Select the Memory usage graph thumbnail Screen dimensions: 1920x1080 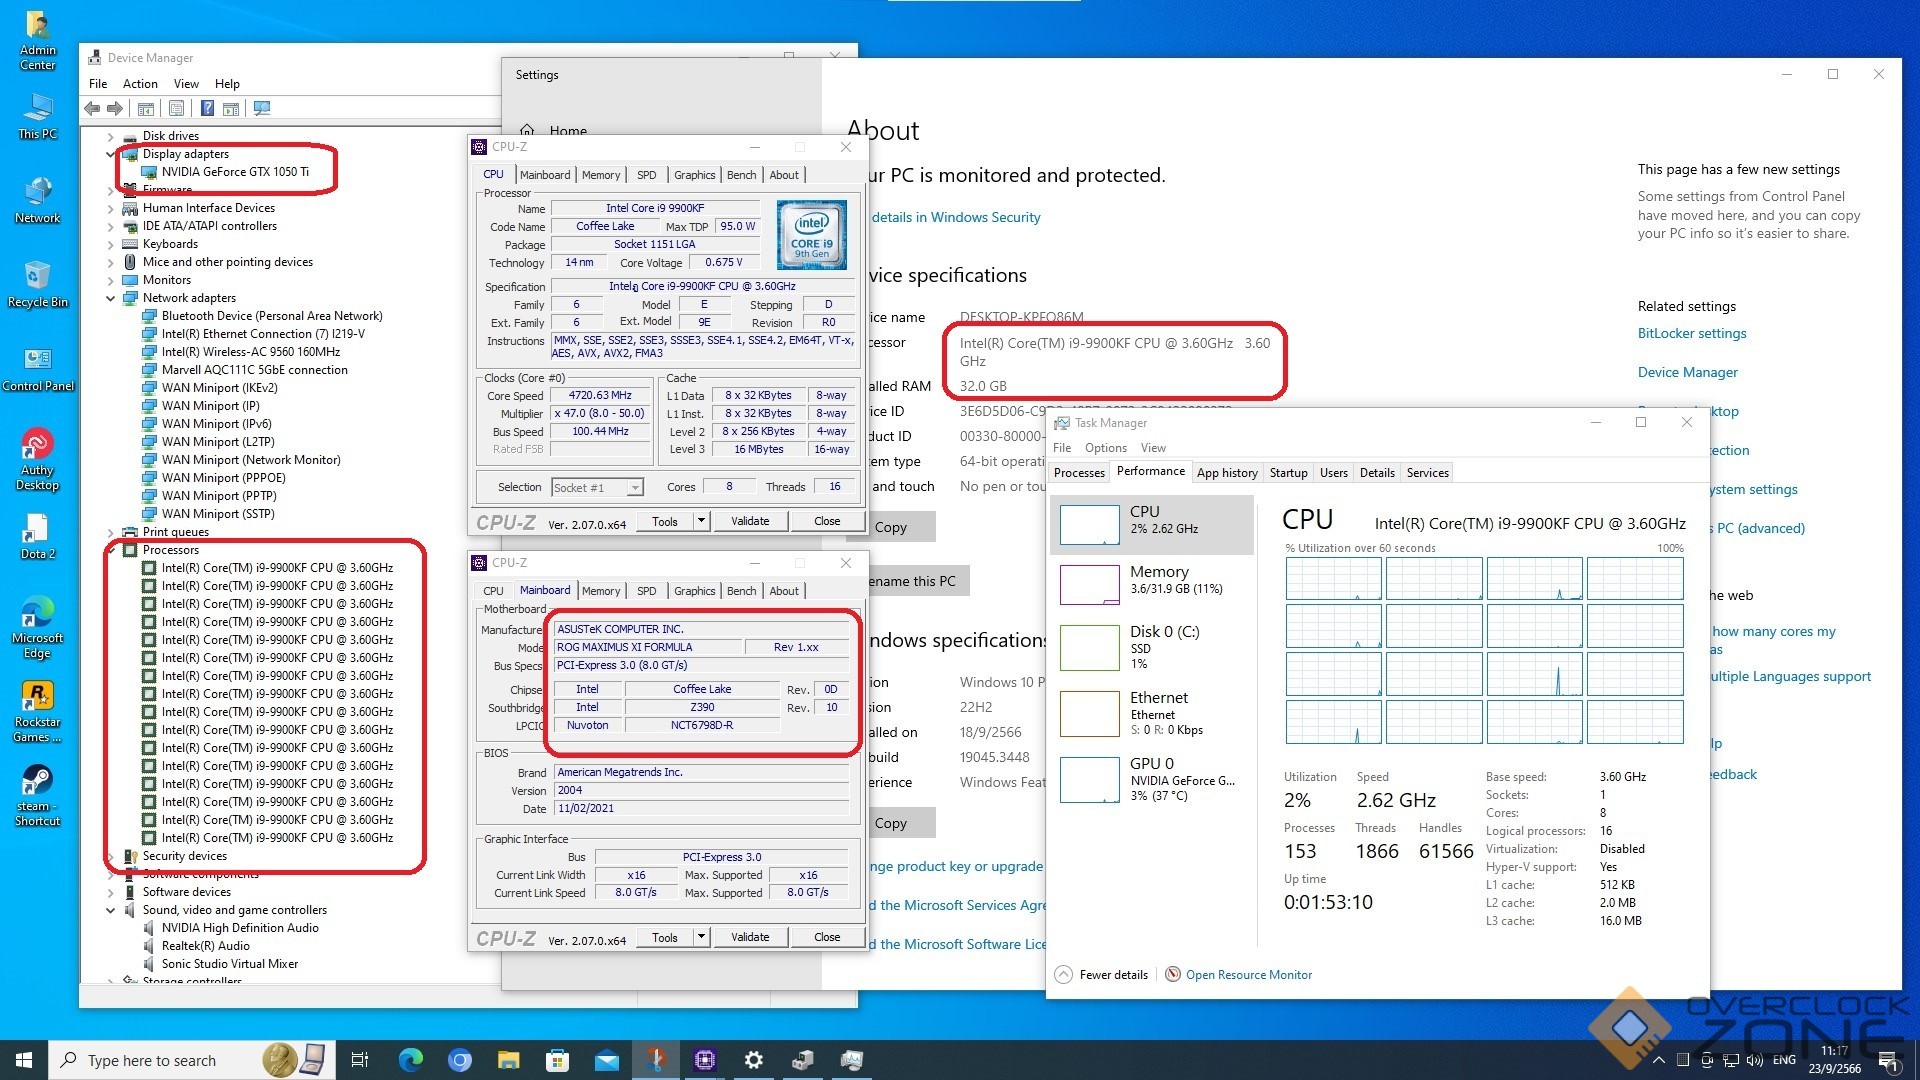click(x=1089, y=585)
